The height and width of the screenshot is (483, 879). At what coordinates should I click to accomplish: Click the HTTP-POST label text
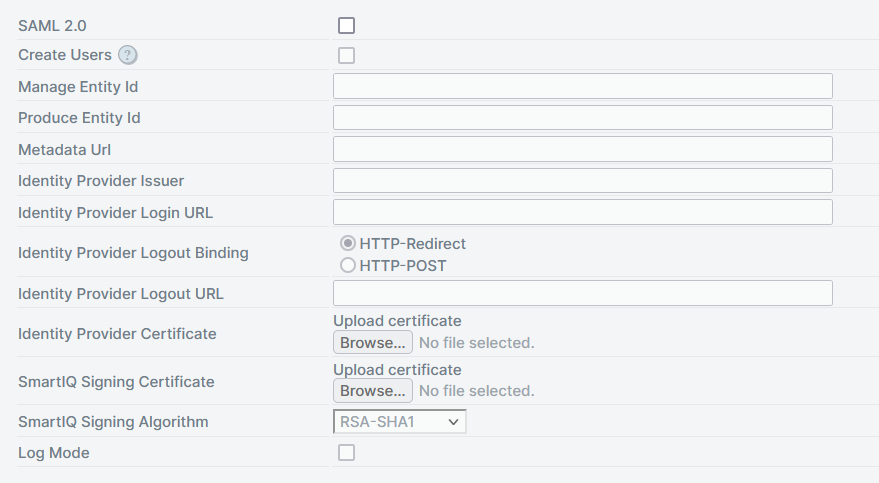[x=403, y=266]
